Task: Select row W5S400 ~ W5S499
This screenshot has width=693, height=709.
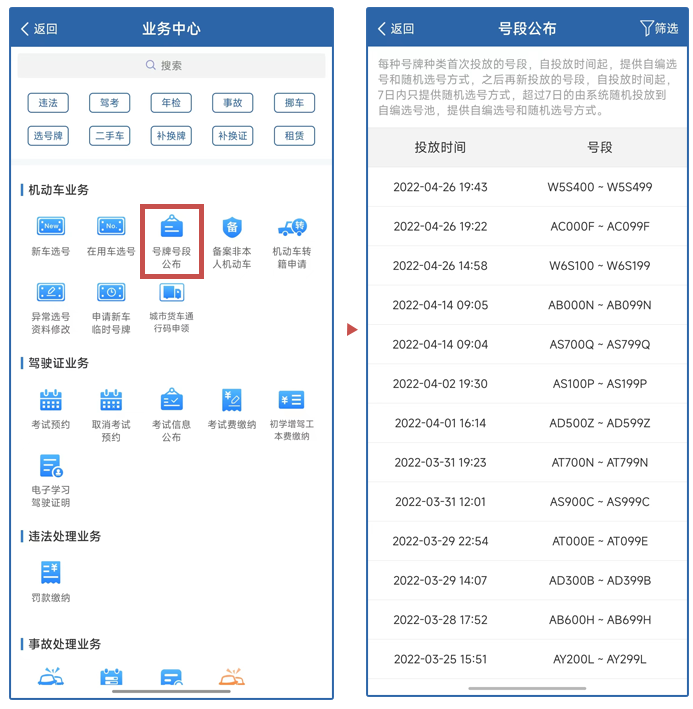Action: click(528, 187)
